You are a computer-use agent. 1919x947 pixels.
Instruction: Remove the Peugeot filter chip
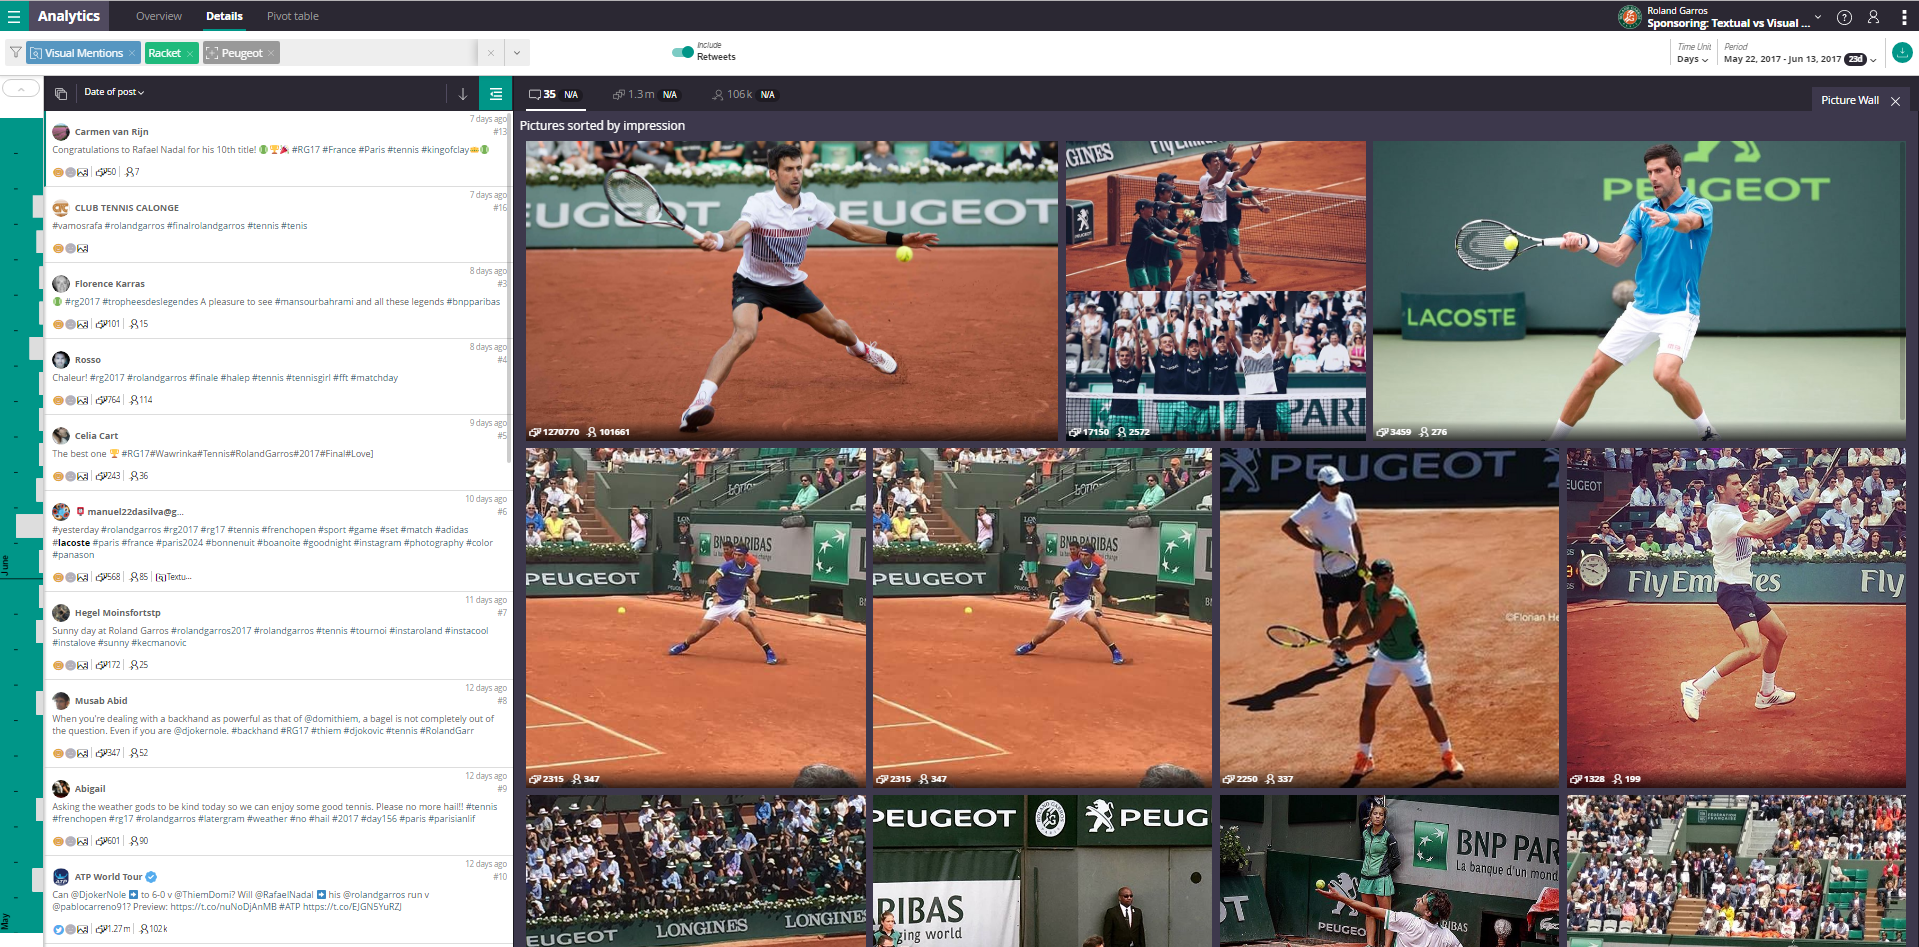[271, 53]
